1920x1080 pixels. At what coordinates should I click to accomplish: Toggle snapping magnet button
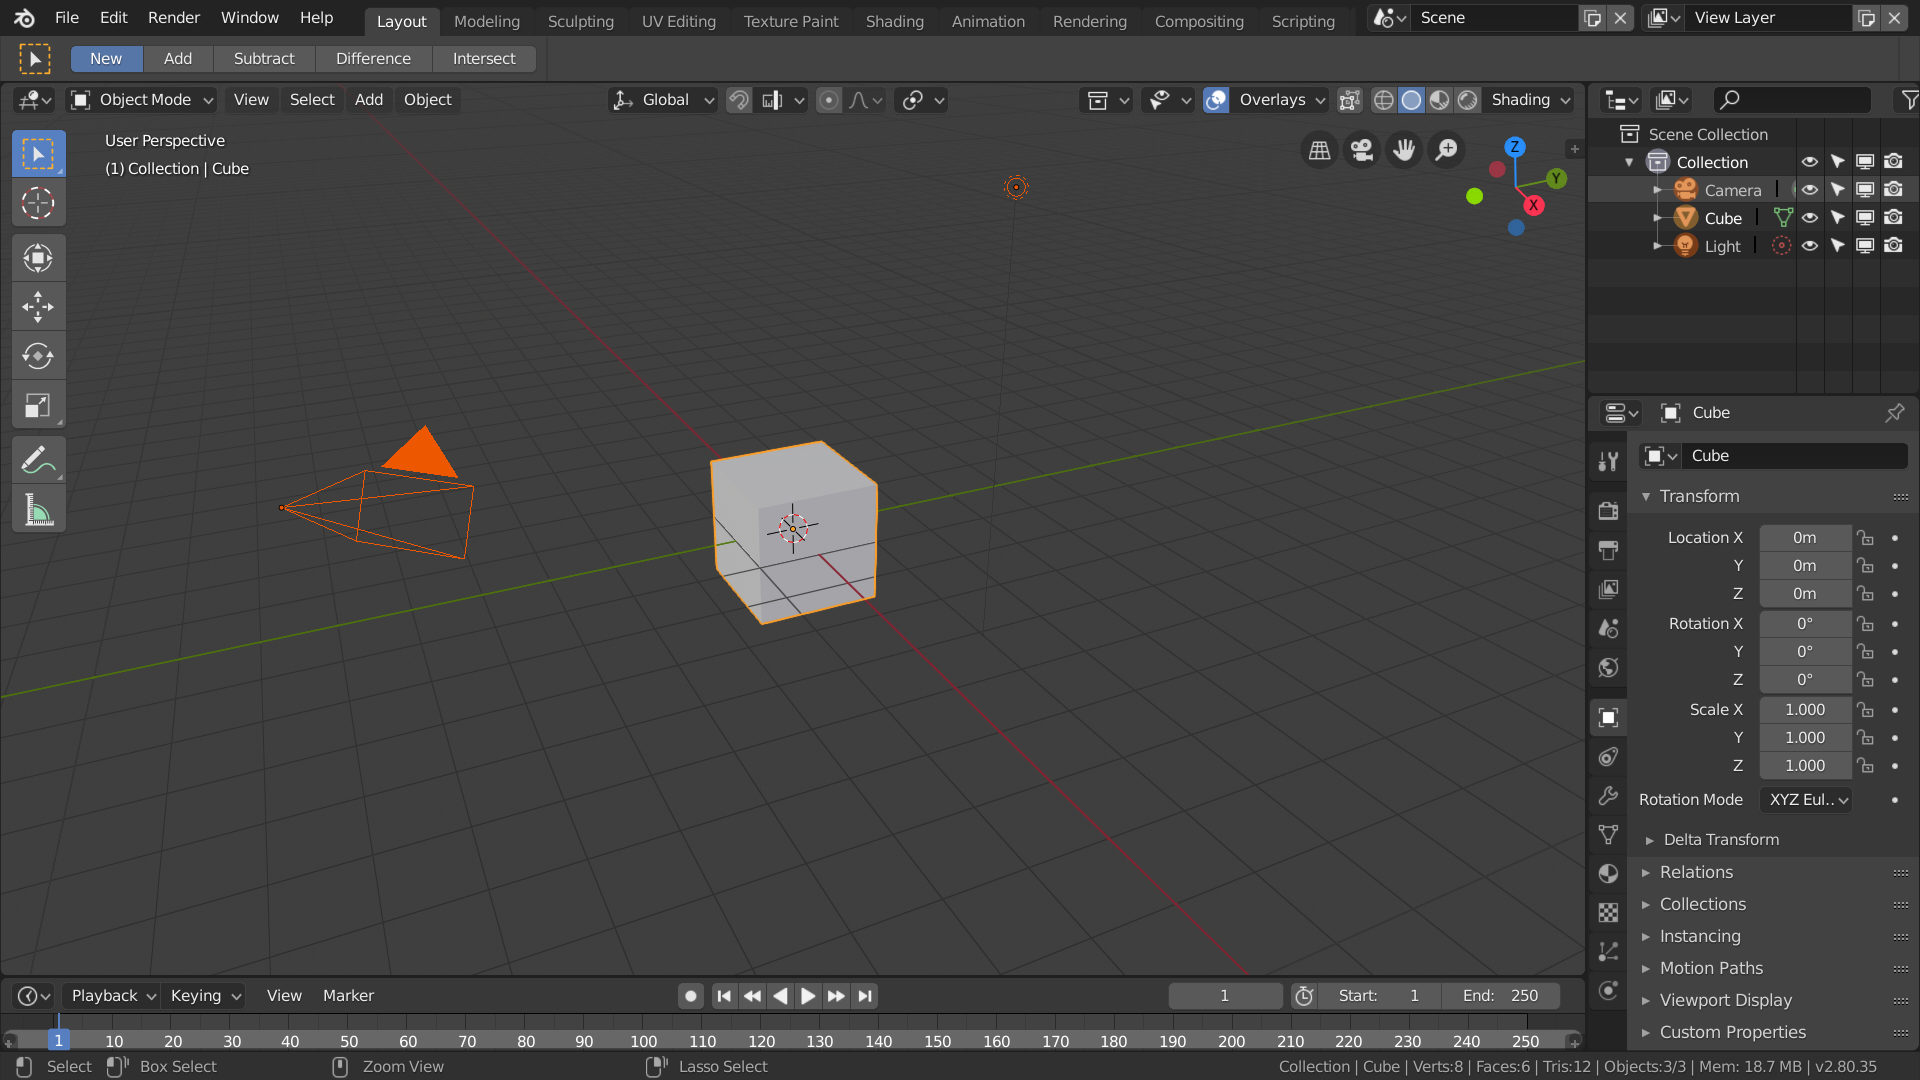click(739, 100)
